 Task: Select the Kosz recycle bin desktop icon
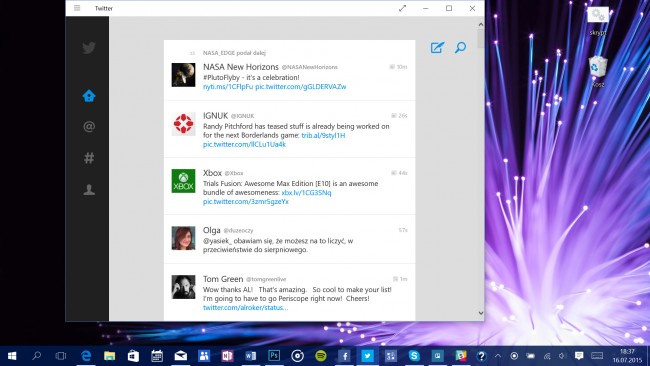click(597, 71)
